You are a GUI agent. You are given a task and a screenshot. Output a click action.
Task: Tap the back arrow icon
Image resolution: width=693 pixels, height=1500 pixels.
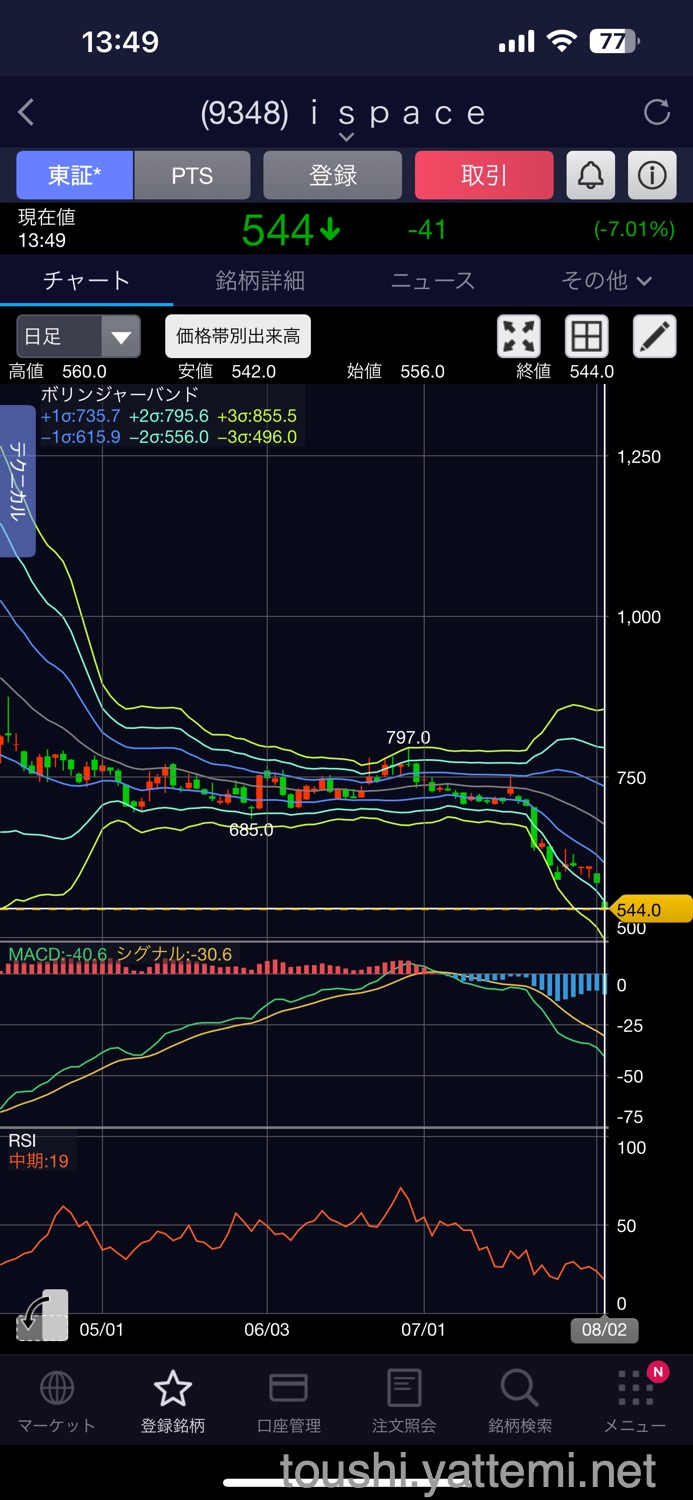pos(27,113)
